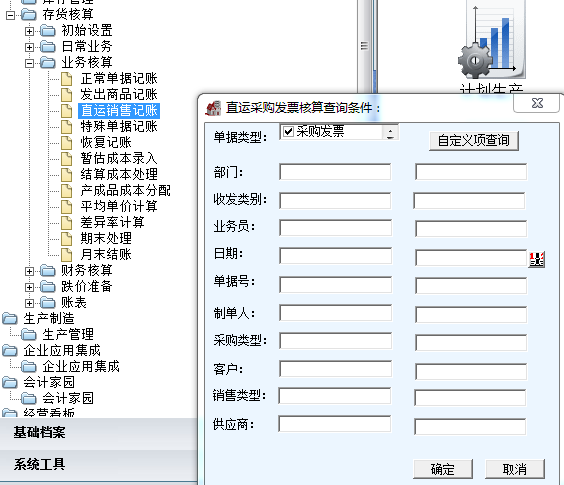Select 暂估成本录入 in the tree
Image resolution: width=564 pixels, height=485 pixels.
tap(119, 158)
